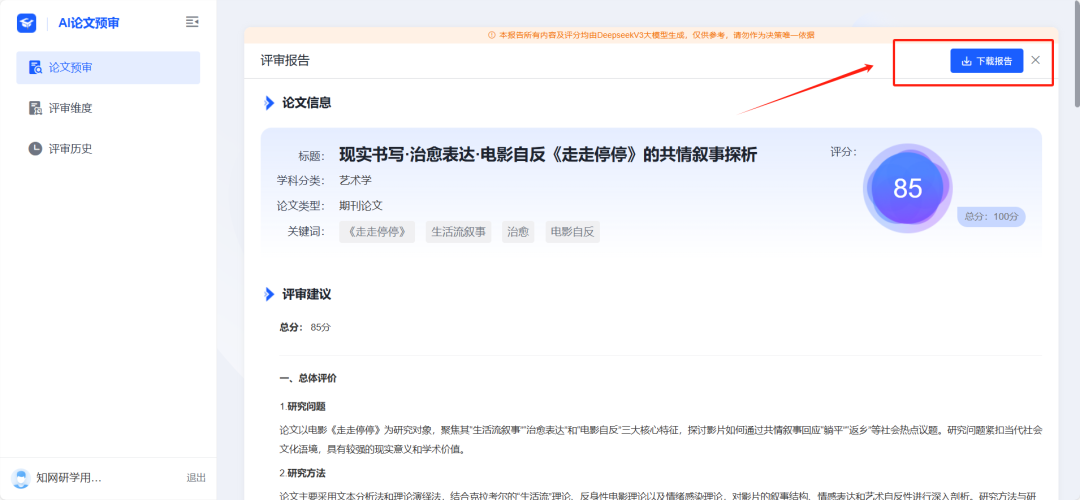Viewport: 1080px width, 500px height.
Task: Click the AI论文预审 graduation cap logo
Action: click(27, 22)
